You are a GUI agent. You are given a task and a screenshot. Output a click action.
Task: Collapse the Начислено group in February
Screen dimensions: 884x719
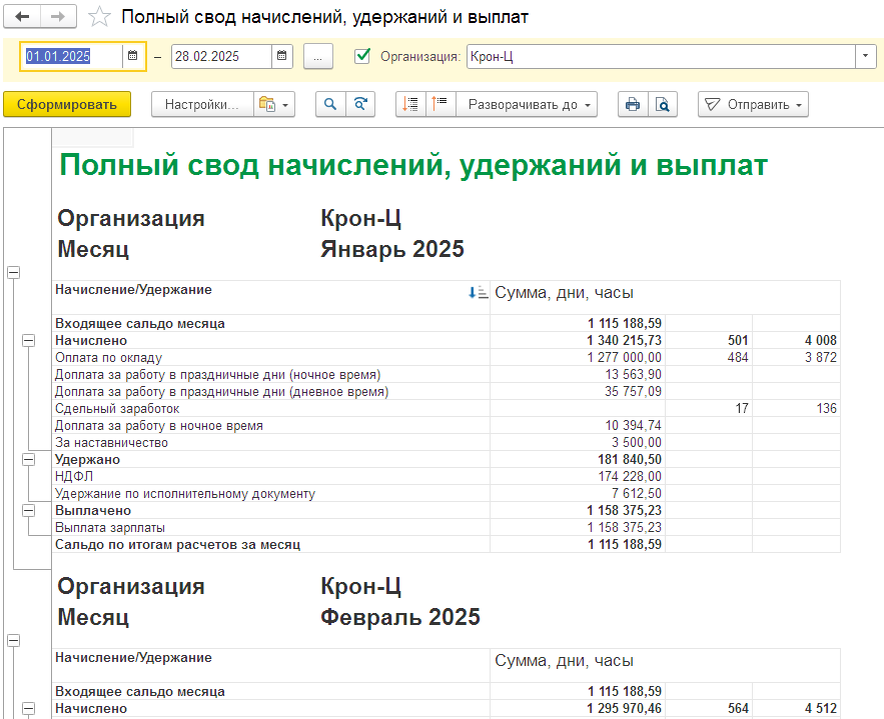[x=28, y=708]
